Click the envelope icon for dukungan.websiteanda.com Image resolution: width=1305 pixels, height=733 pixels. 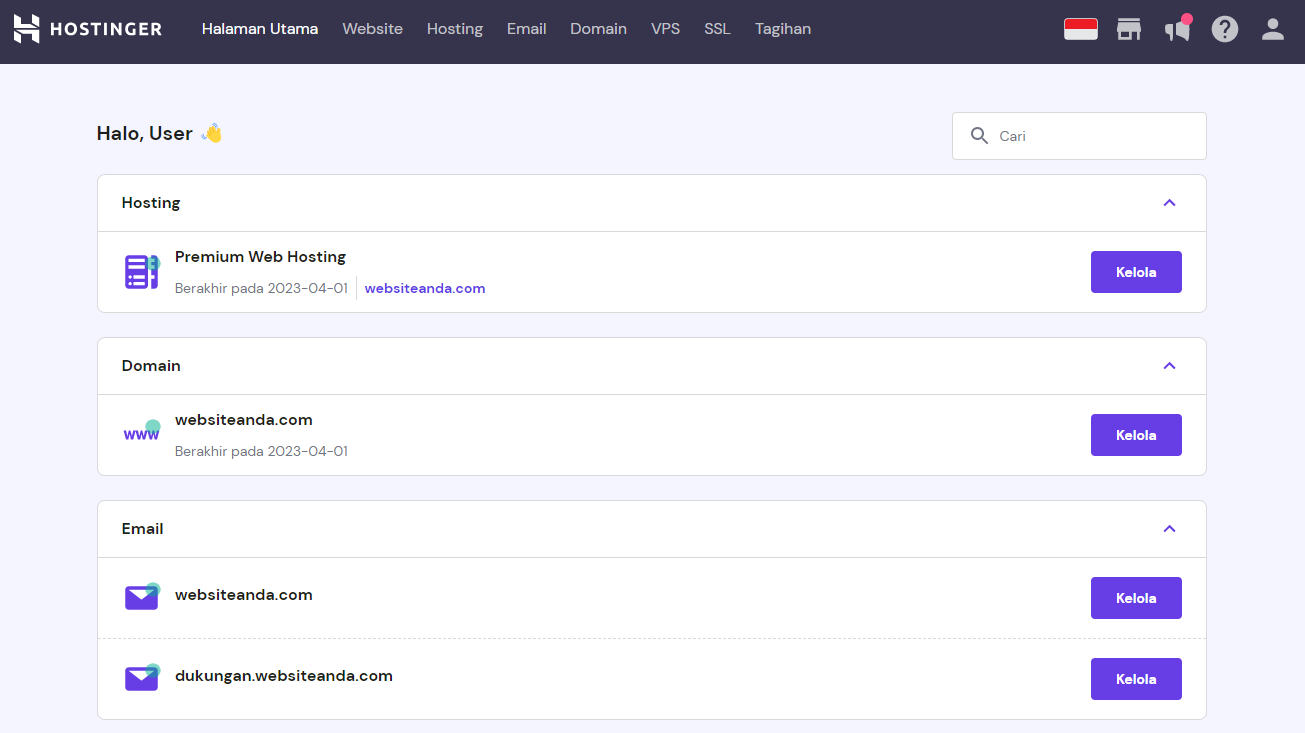point(142,677)
